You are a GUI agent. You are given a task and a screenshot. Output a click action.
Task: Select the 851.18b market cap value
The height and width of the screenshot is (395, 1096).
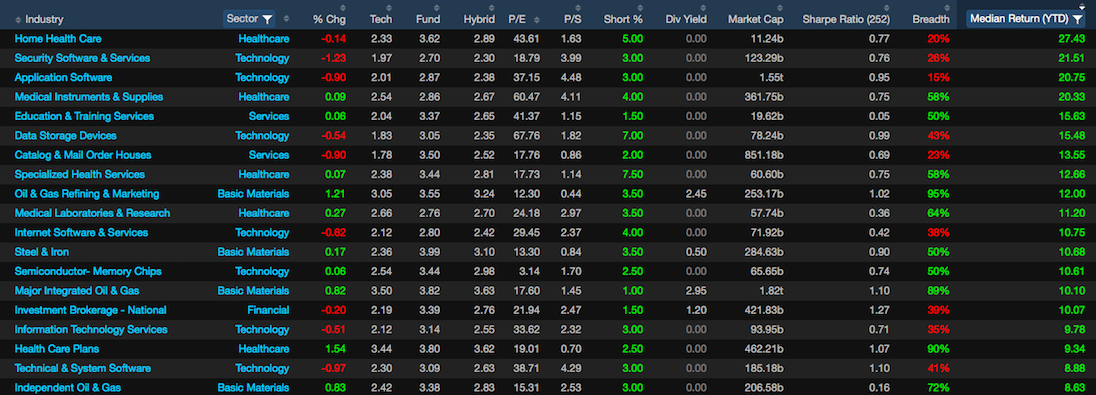(x=765, y=155)
